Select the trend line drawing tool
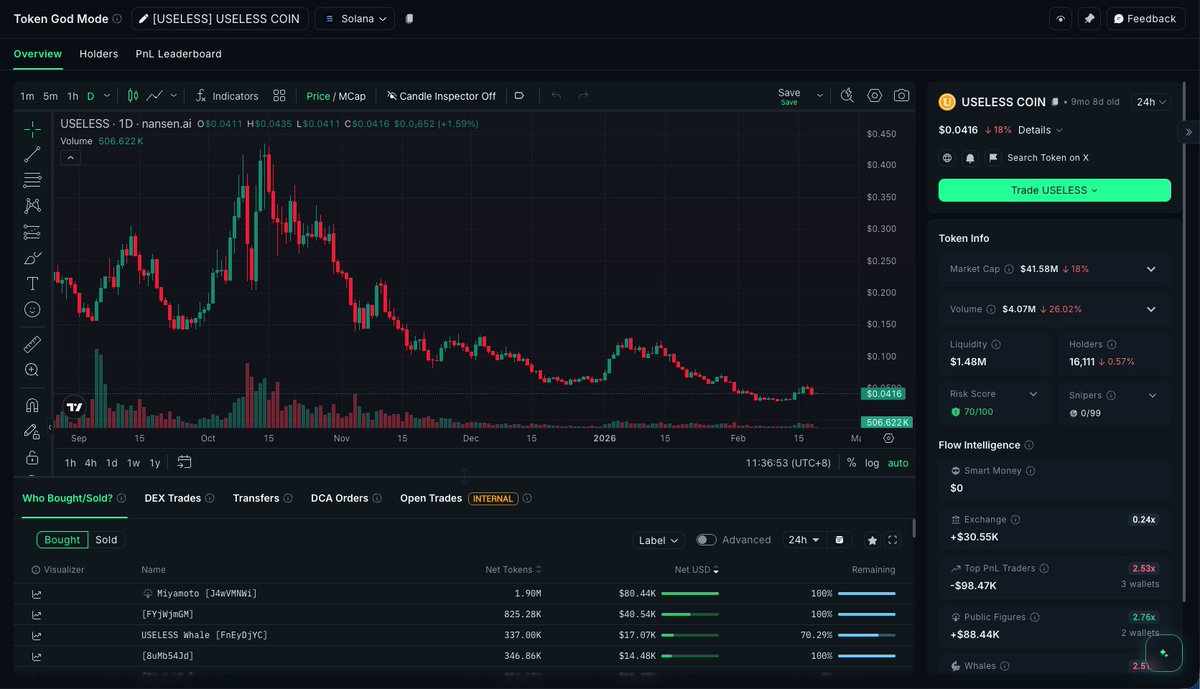This screenshot has width=1200, height=689. pyautogui.click(x=32, y=154)
